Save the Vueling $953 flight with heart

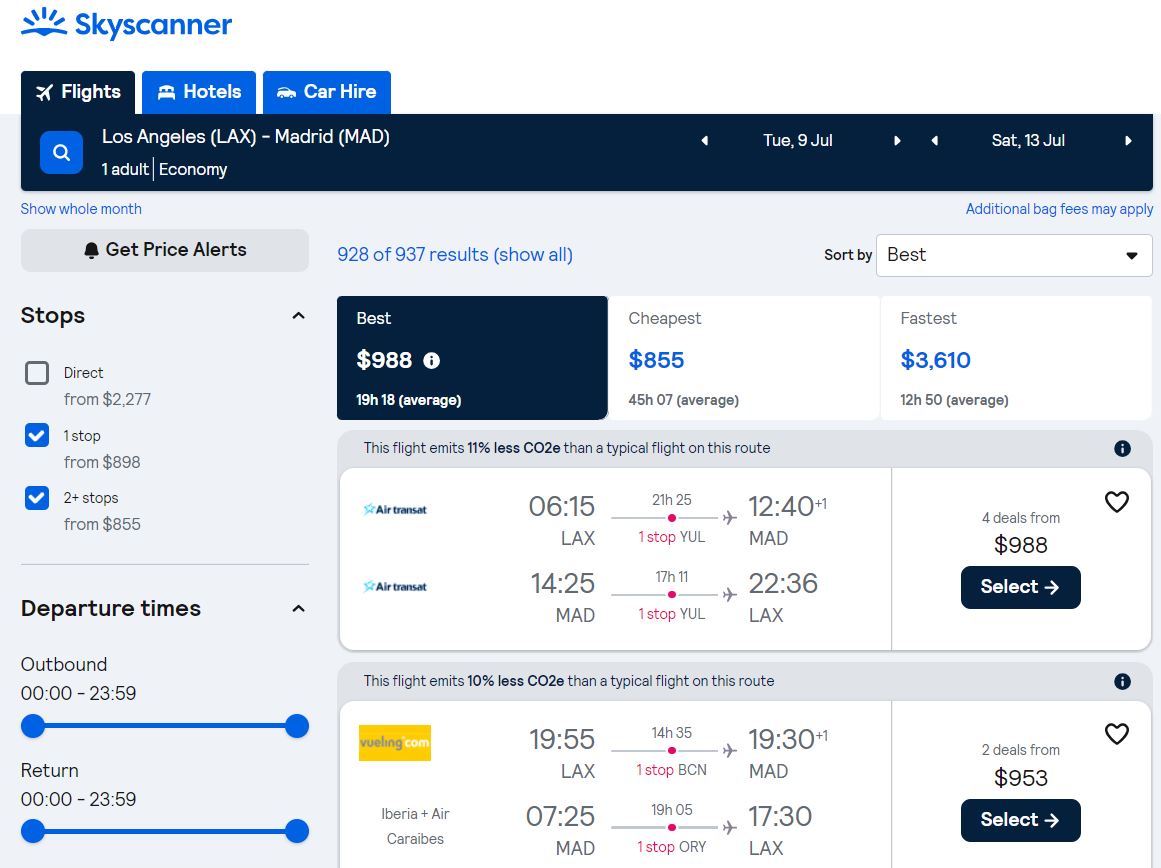[x=1117, y=734]
